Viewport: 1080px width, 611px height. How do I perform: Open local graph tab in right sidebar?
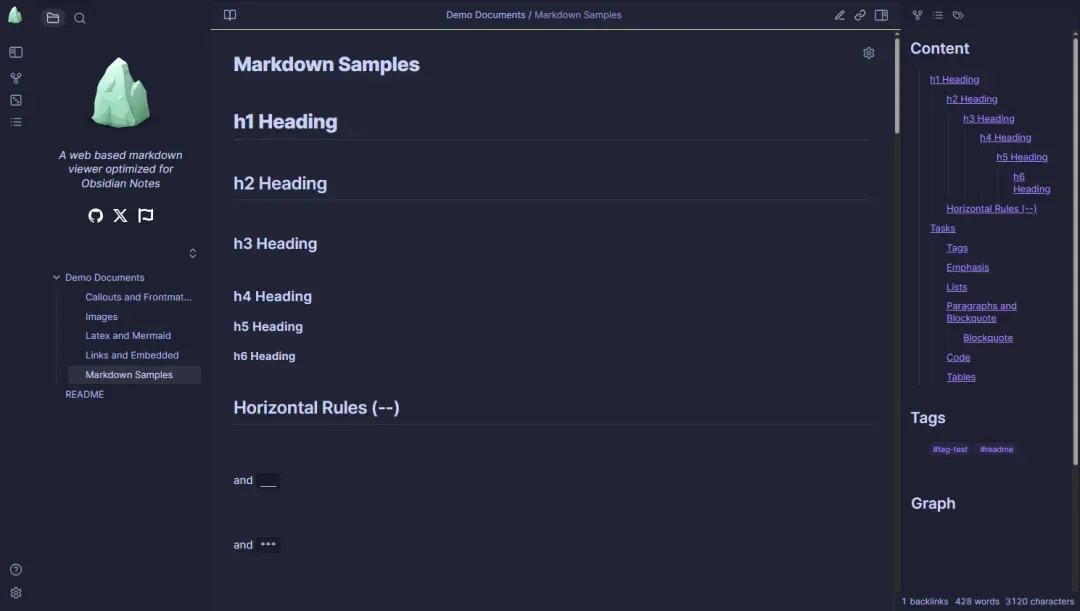click(x=917, y=15)
